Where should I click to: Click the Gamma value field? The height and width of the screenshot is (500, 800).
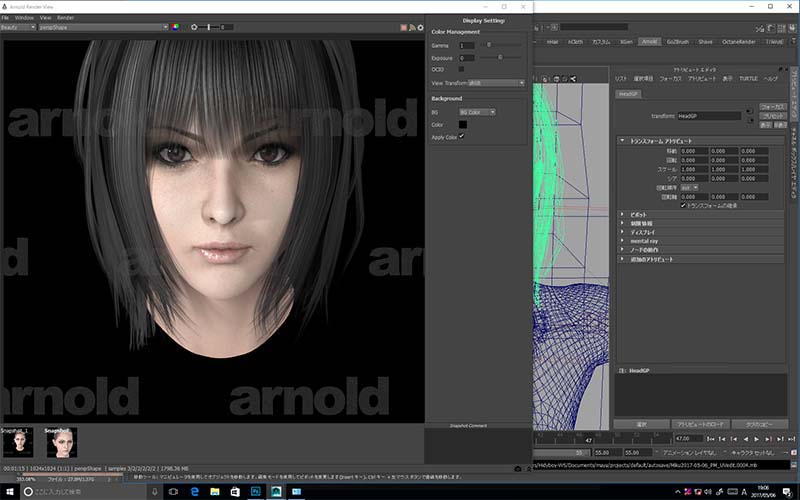coord(467,45)
